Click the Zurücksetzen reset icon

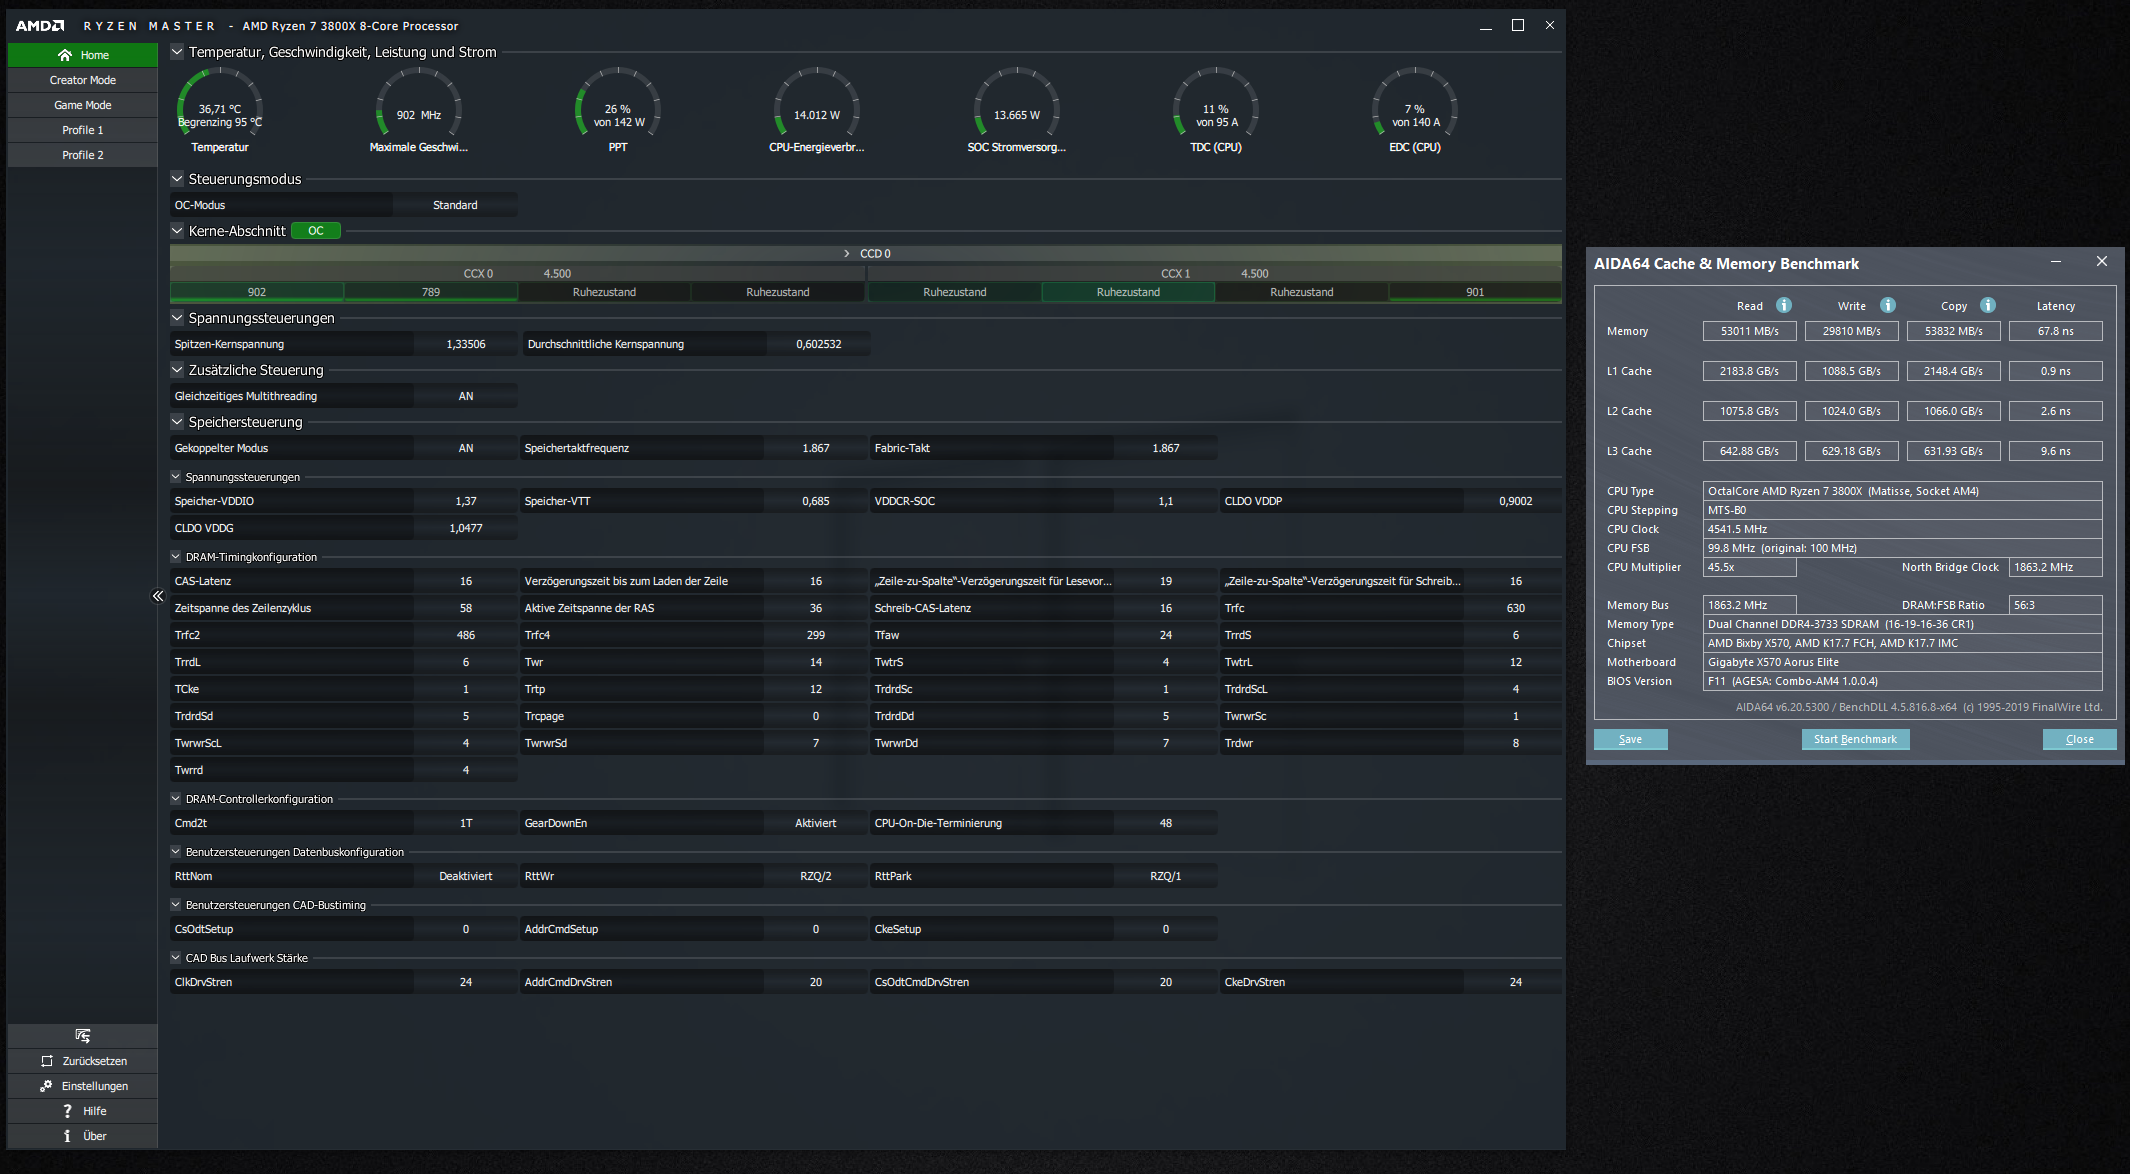pos(47,1061)
